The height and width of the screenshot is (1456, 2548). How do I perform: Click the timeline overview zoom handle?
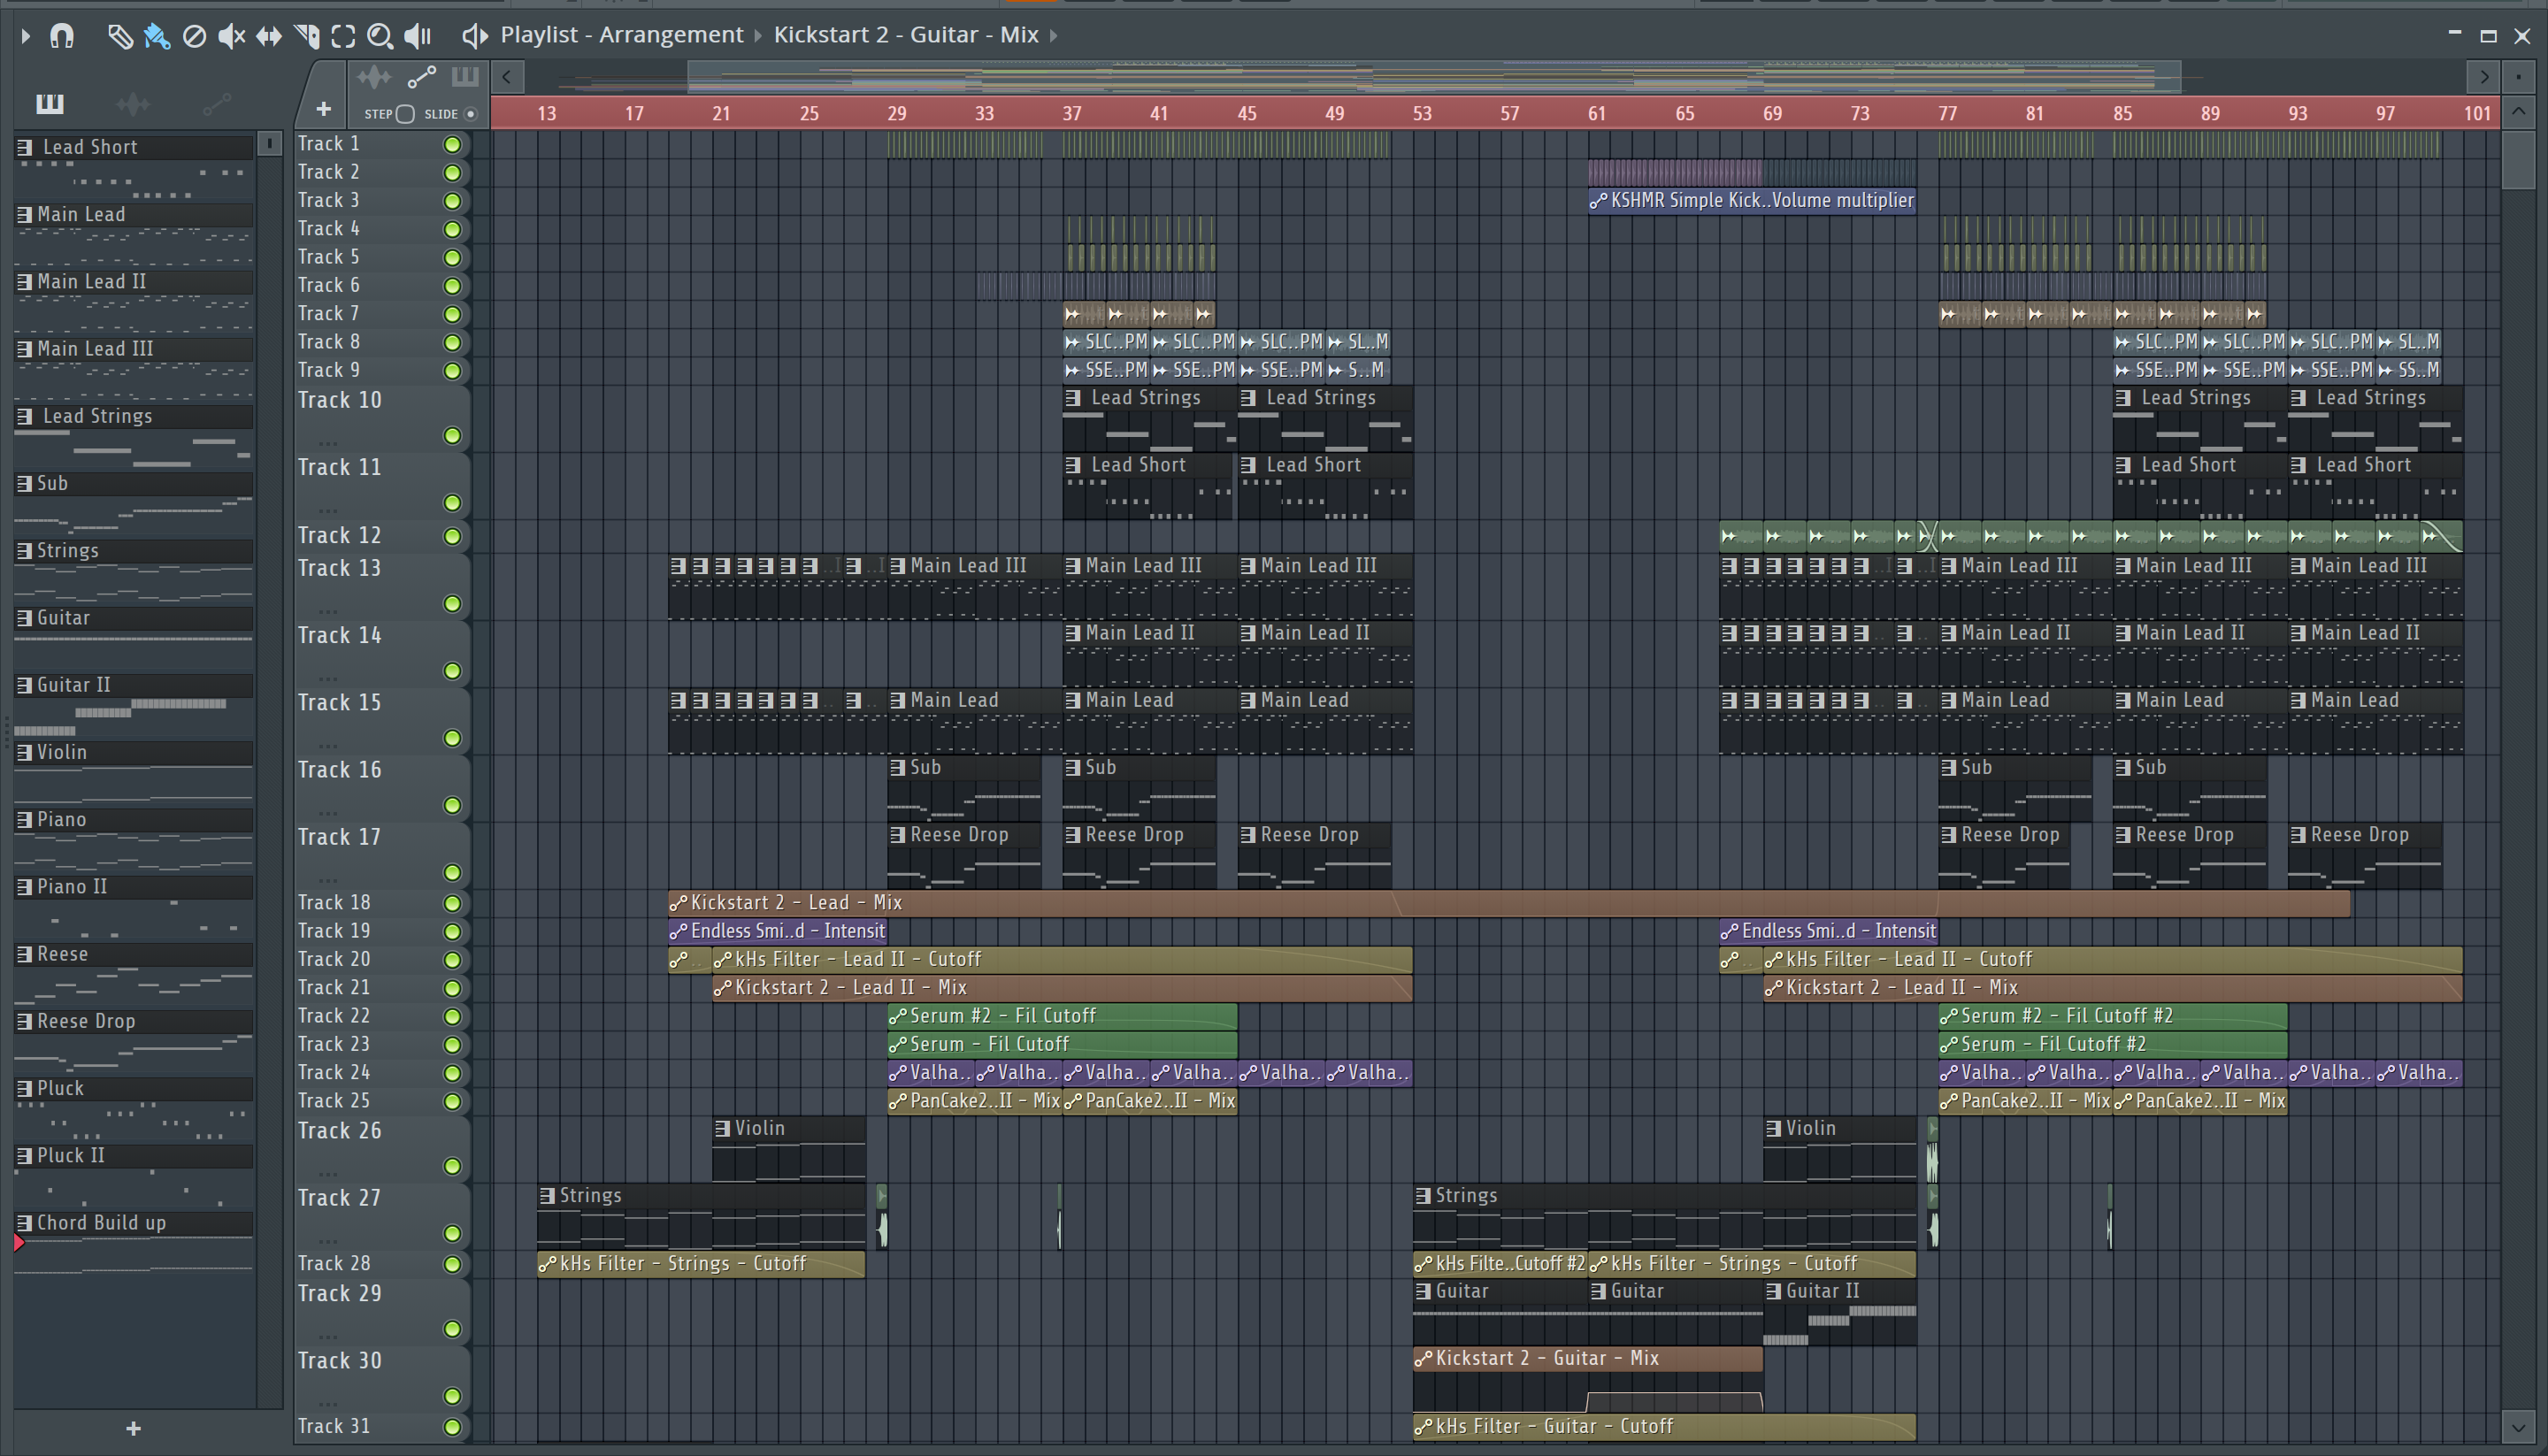click(x=1434, y=77)
